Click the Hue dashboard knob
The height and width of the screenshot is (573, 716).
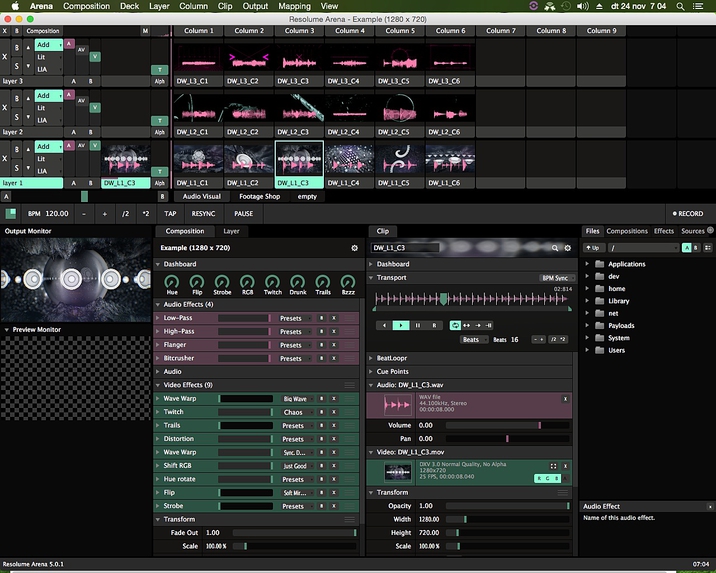point(172,283)
